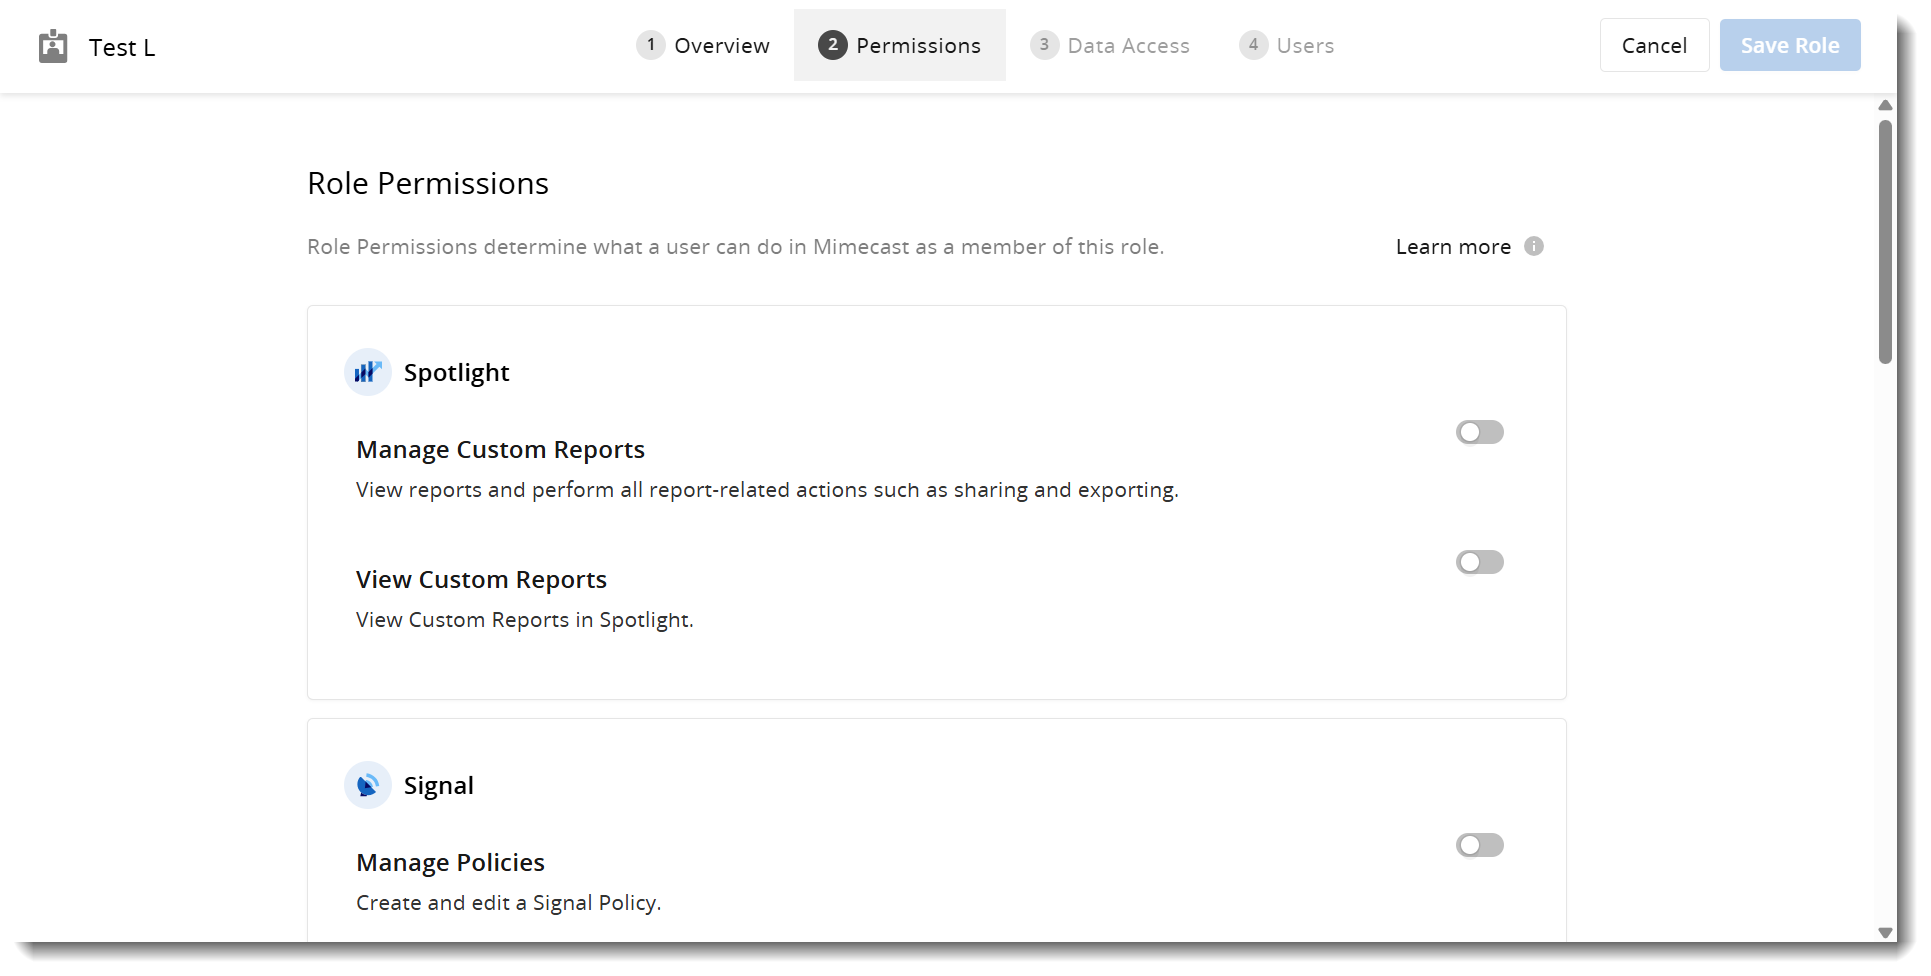Click the info icon next to Learn more

click(x=1533, y=246)
